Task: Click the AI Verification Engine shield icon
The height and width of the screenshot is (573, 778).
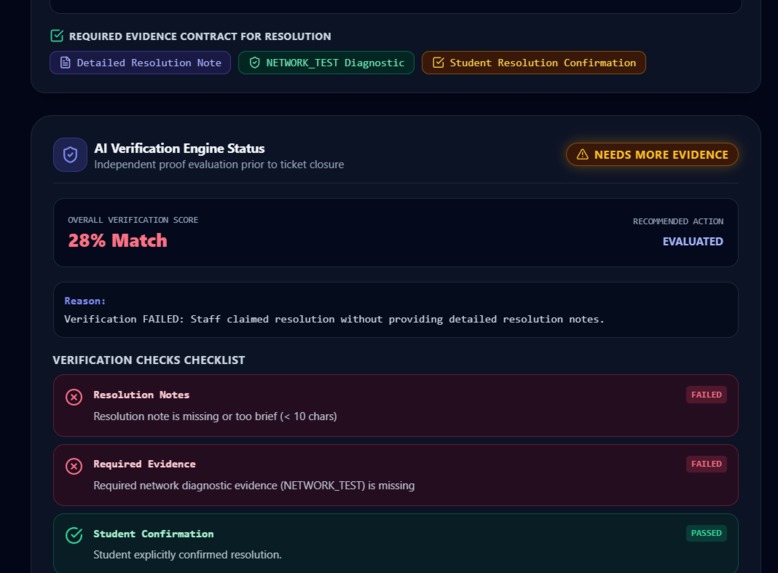Action: pos(70,155)
